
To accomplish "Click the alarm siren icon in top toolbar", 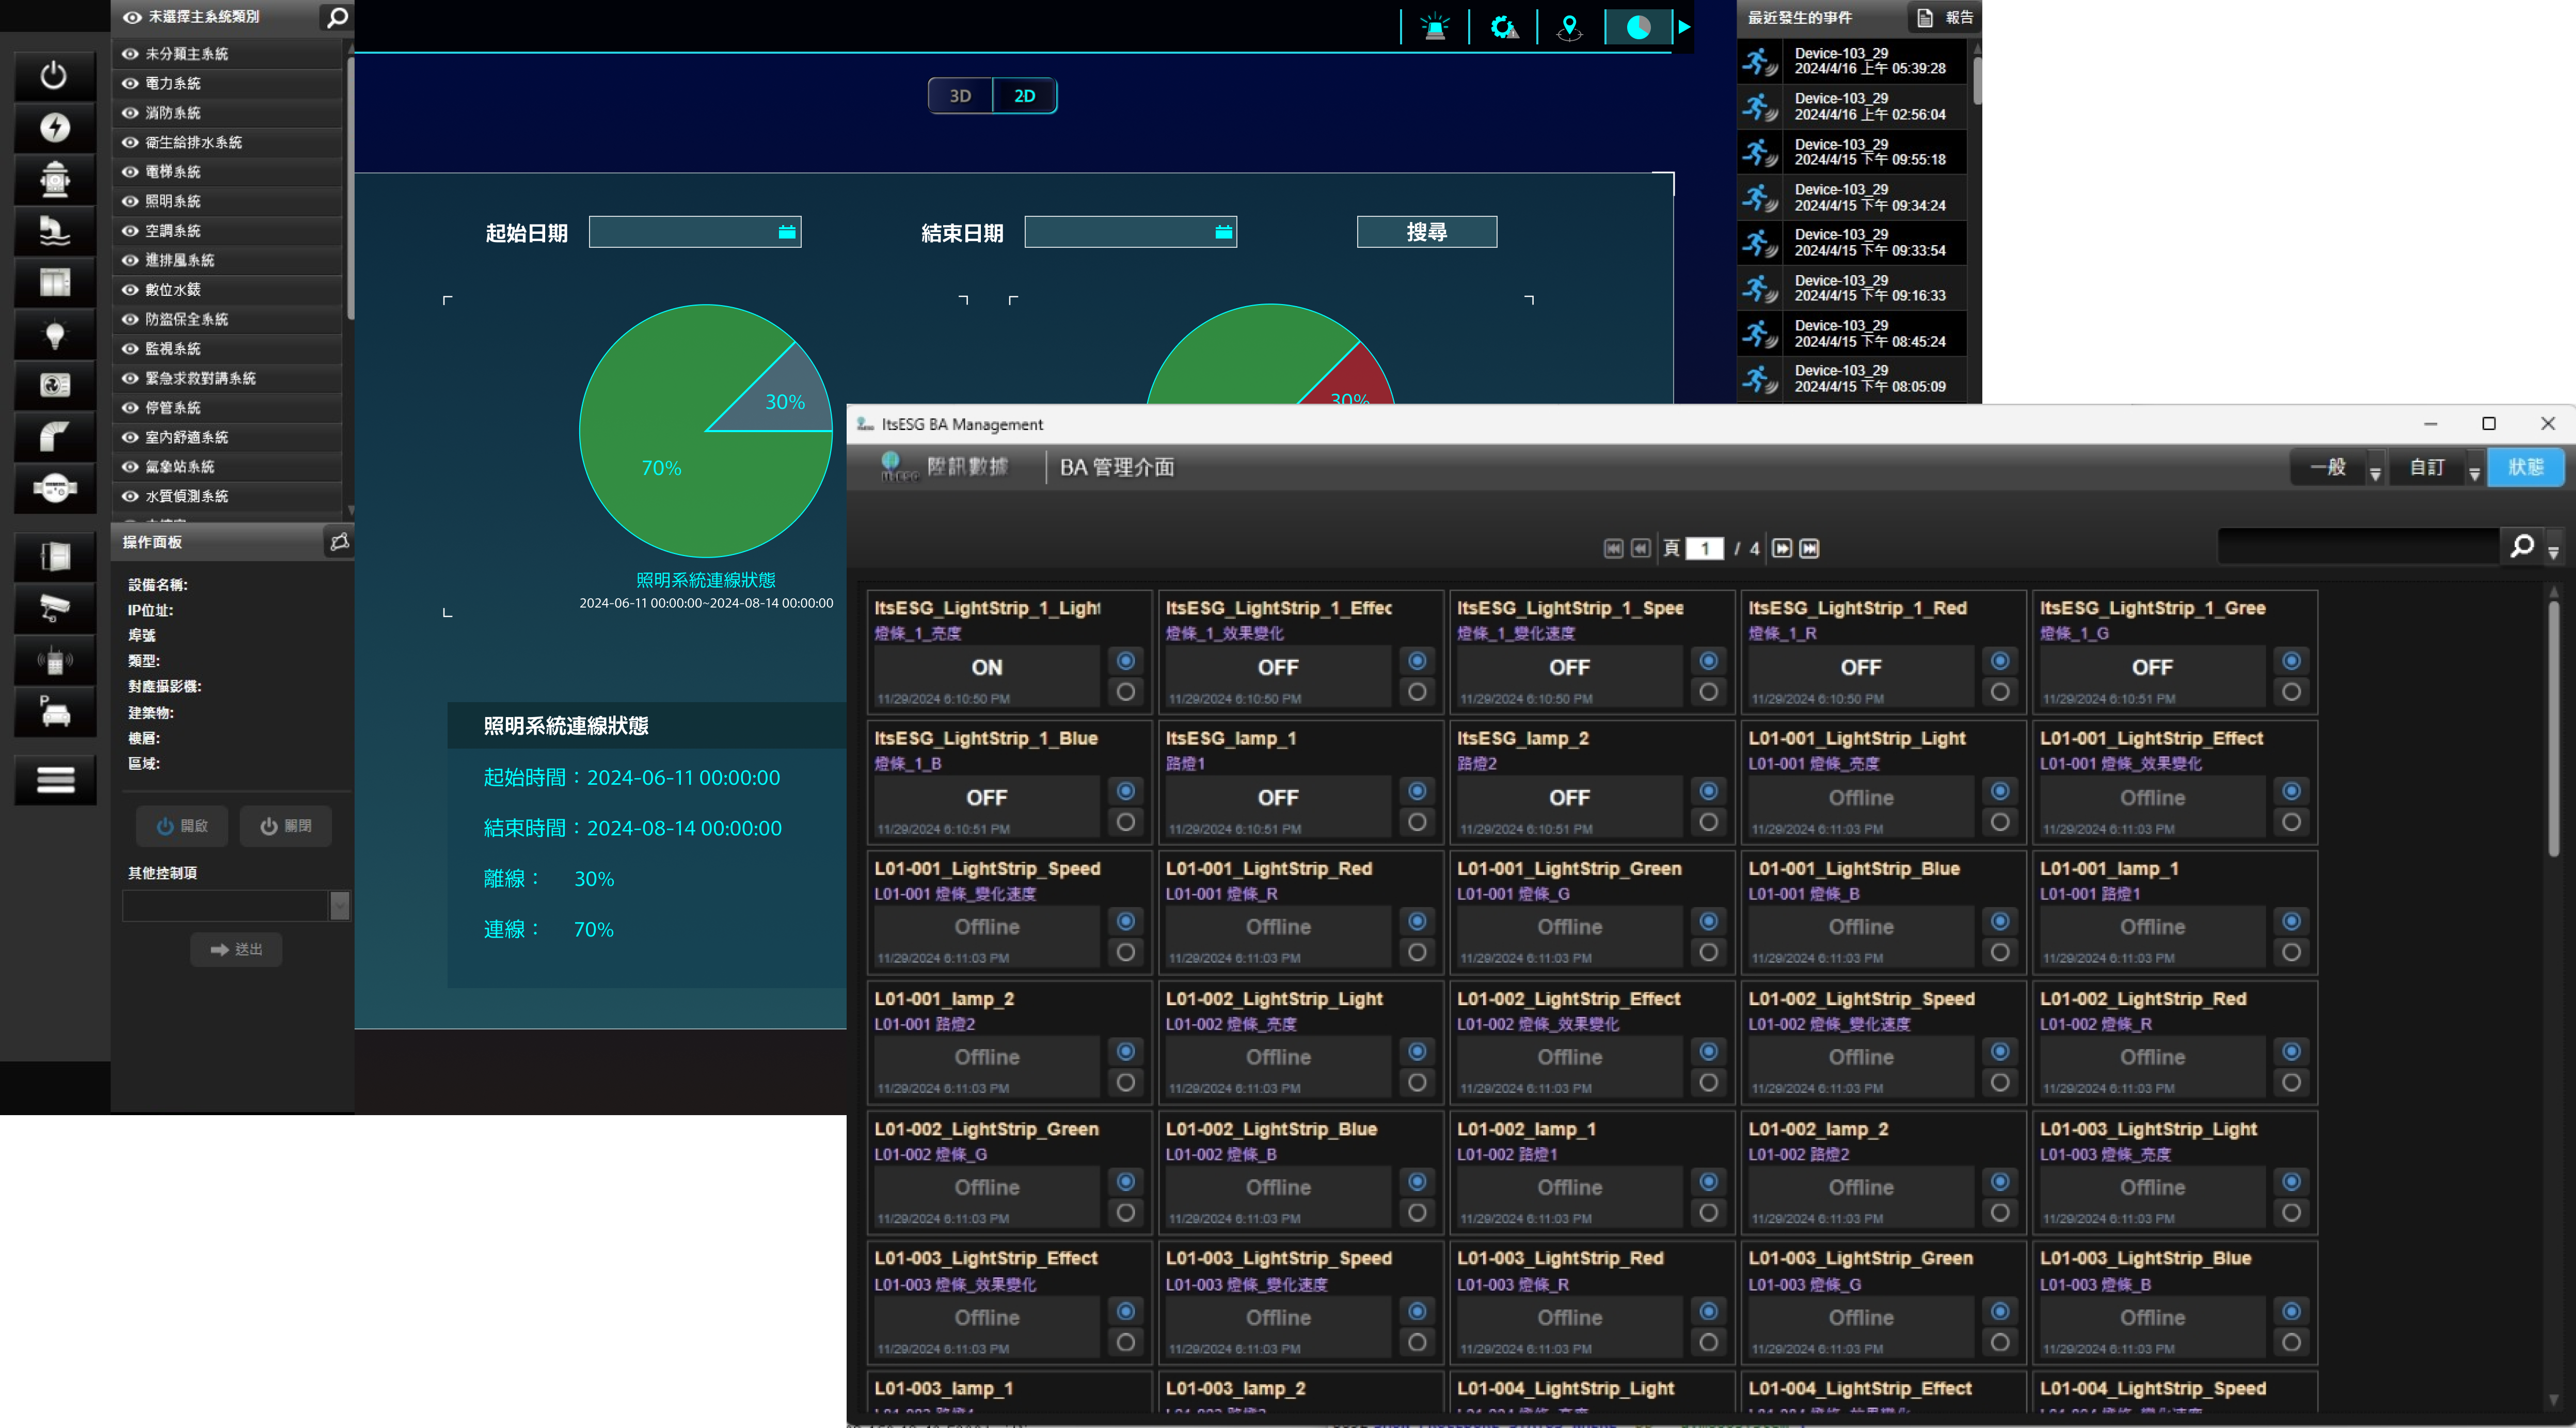I will coord(1435,27).
